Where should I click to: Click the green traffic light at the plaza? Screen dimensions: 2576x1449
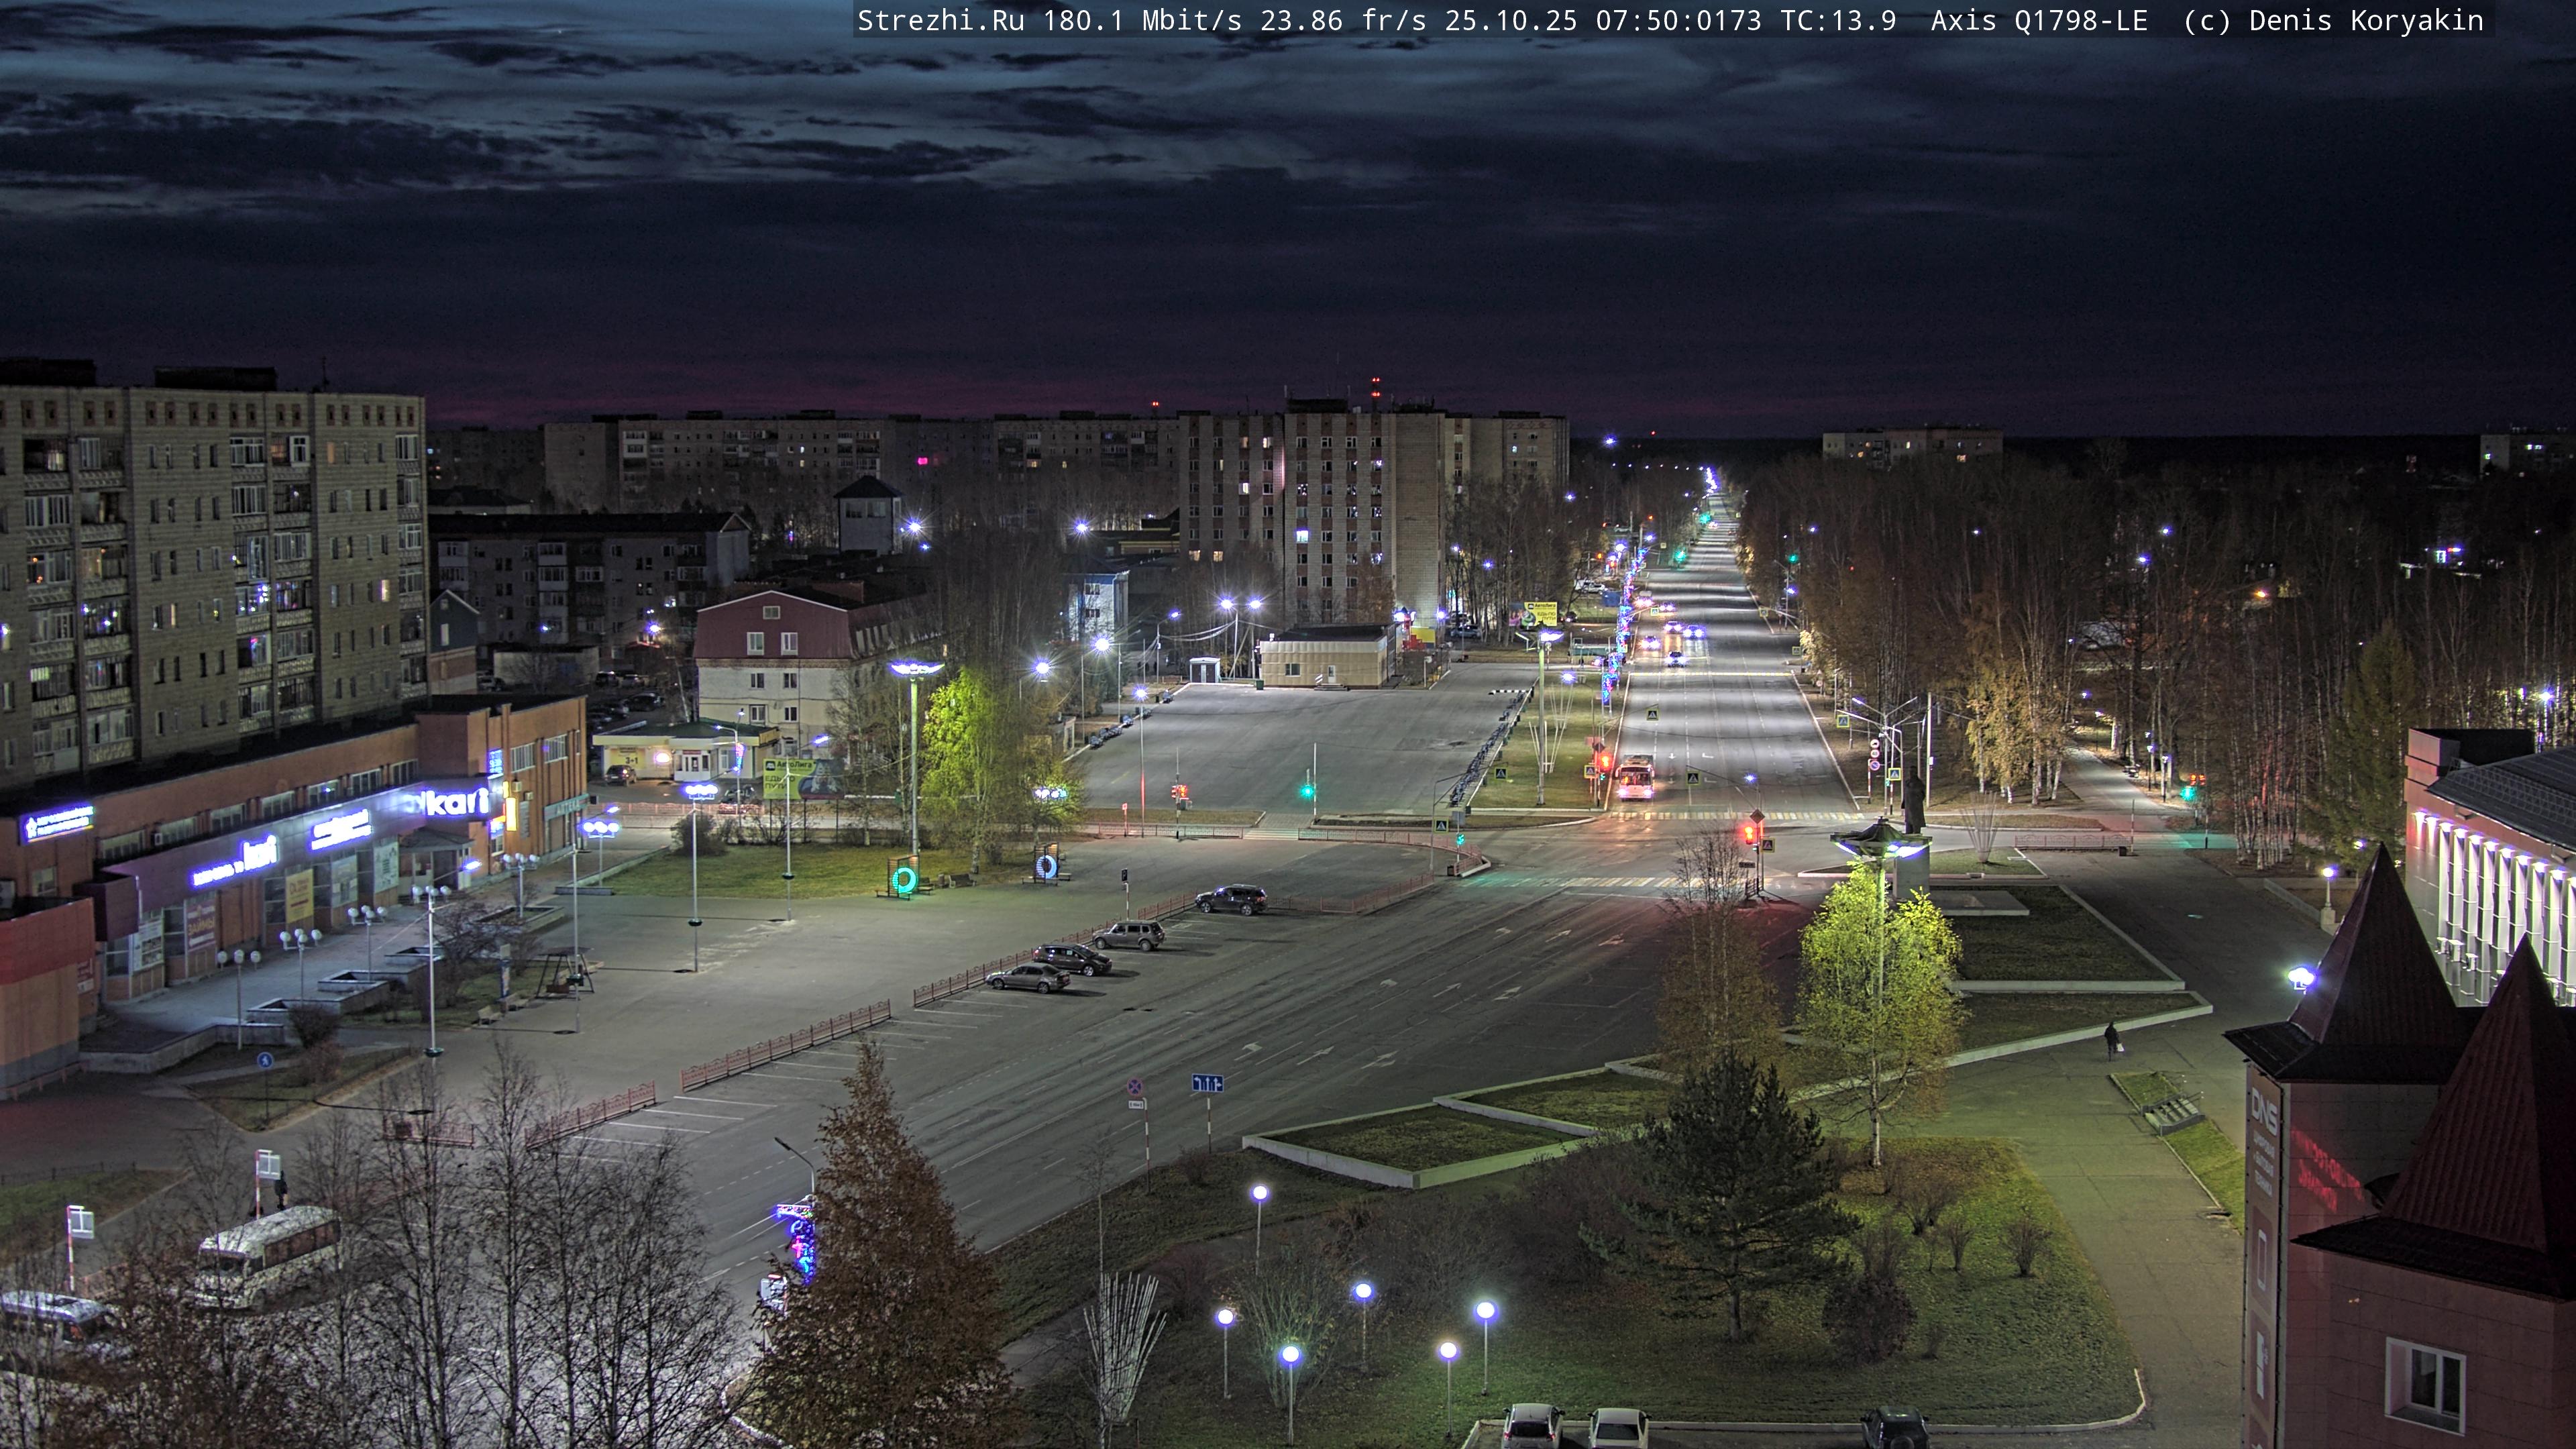[x=1307, y=791]
